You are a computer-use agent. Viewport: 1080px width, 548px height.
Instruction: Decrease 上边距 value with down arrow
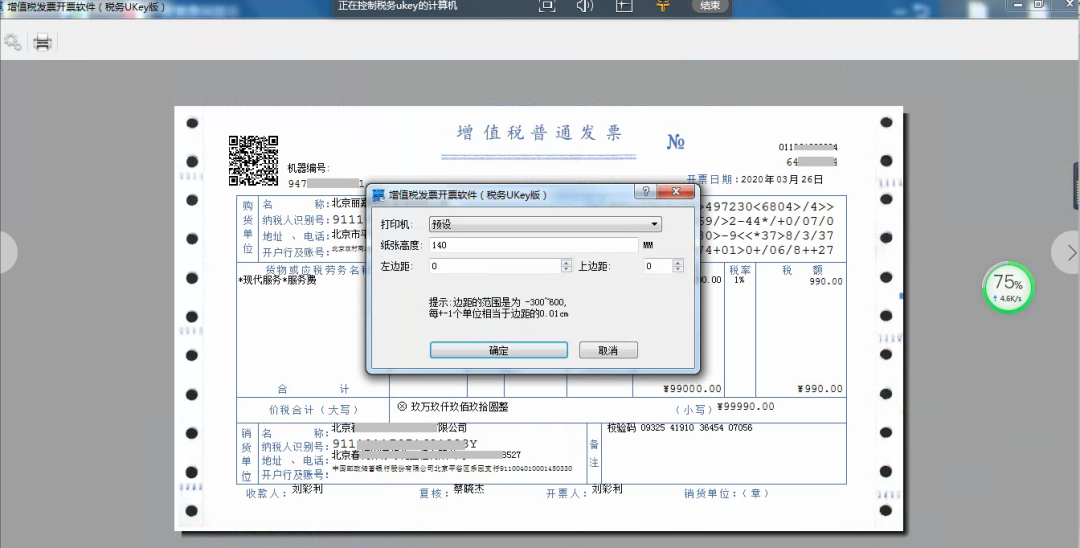679,270
